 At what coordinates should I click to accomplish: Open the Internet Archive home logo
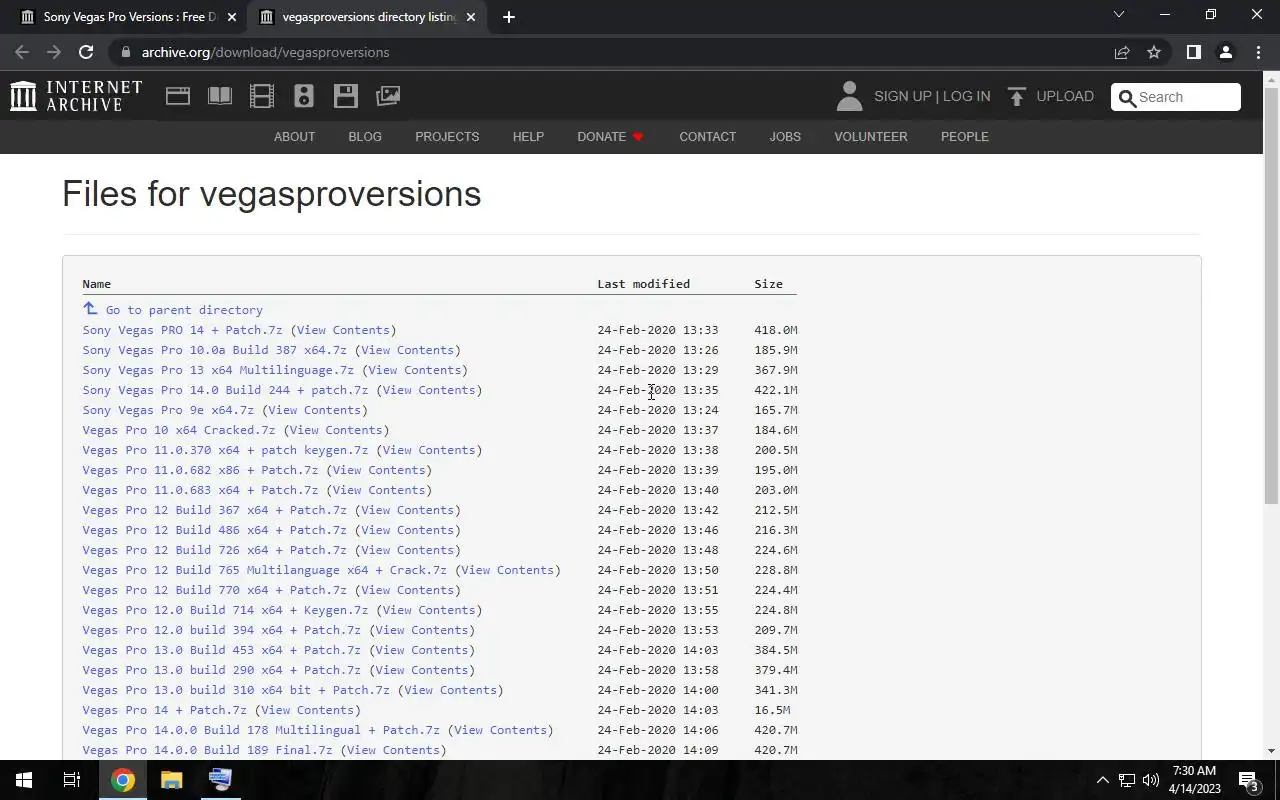76,96
